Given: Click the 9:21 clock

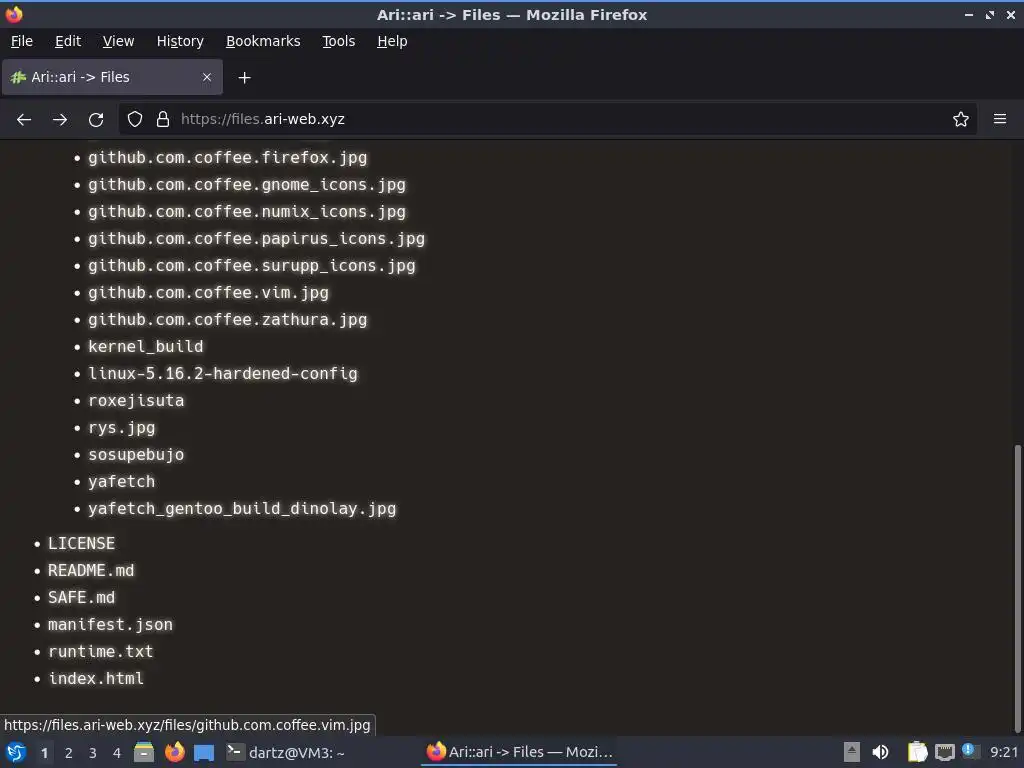Looking at the screenshot, I should tap(1004, 752).
